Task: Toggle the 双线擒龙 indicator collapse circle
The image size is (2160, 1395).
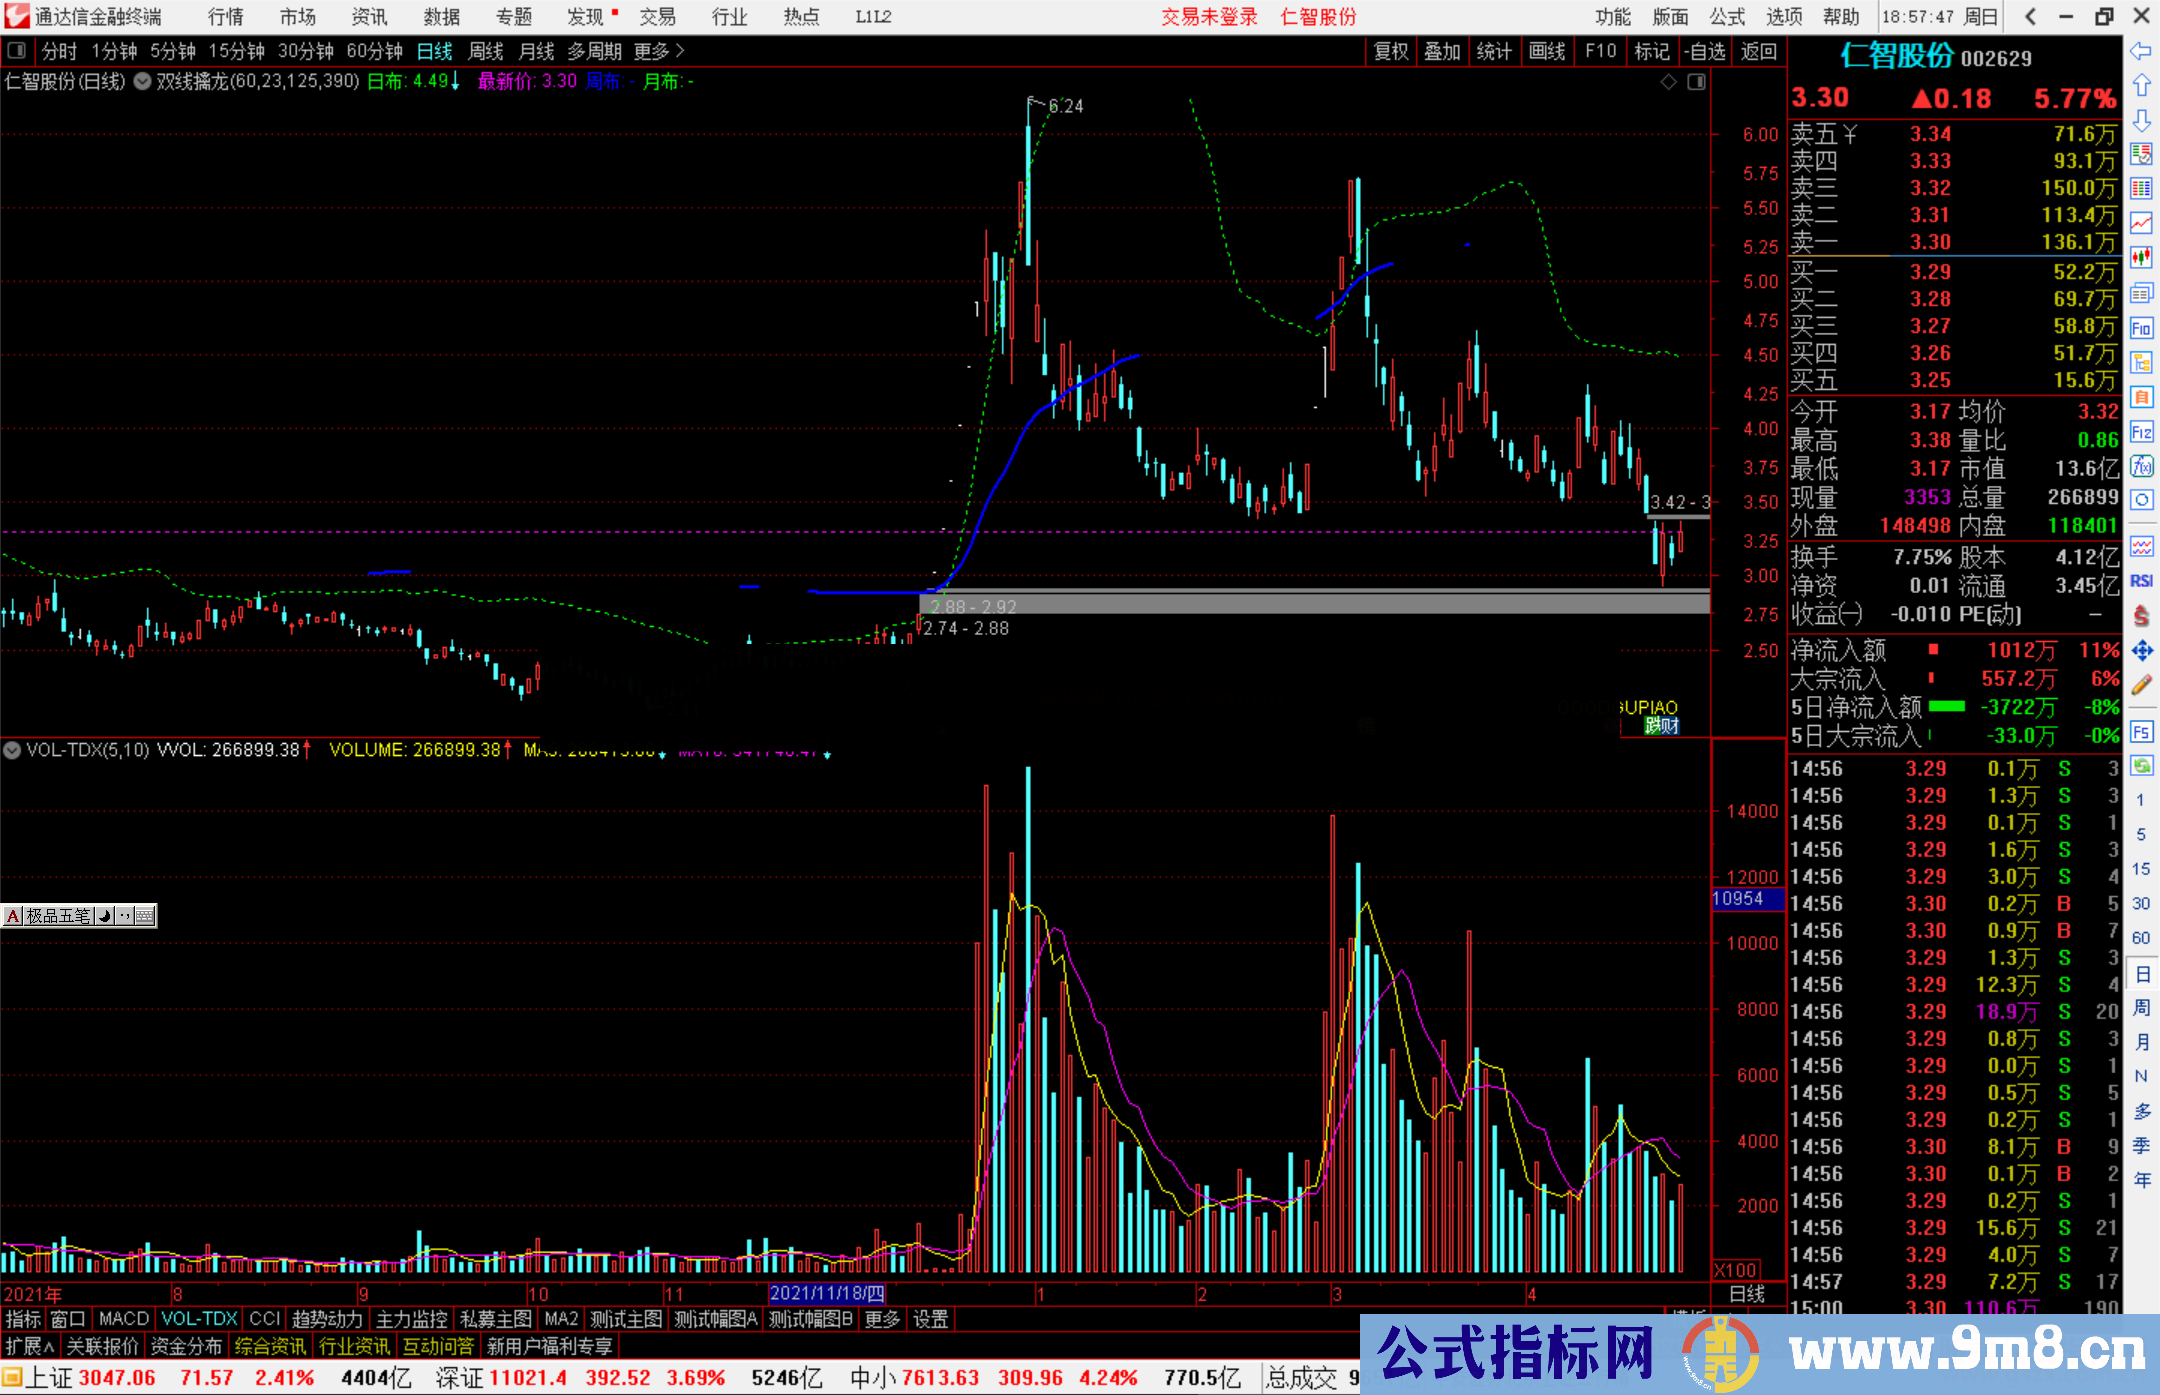Action: [x=142, y=81]
